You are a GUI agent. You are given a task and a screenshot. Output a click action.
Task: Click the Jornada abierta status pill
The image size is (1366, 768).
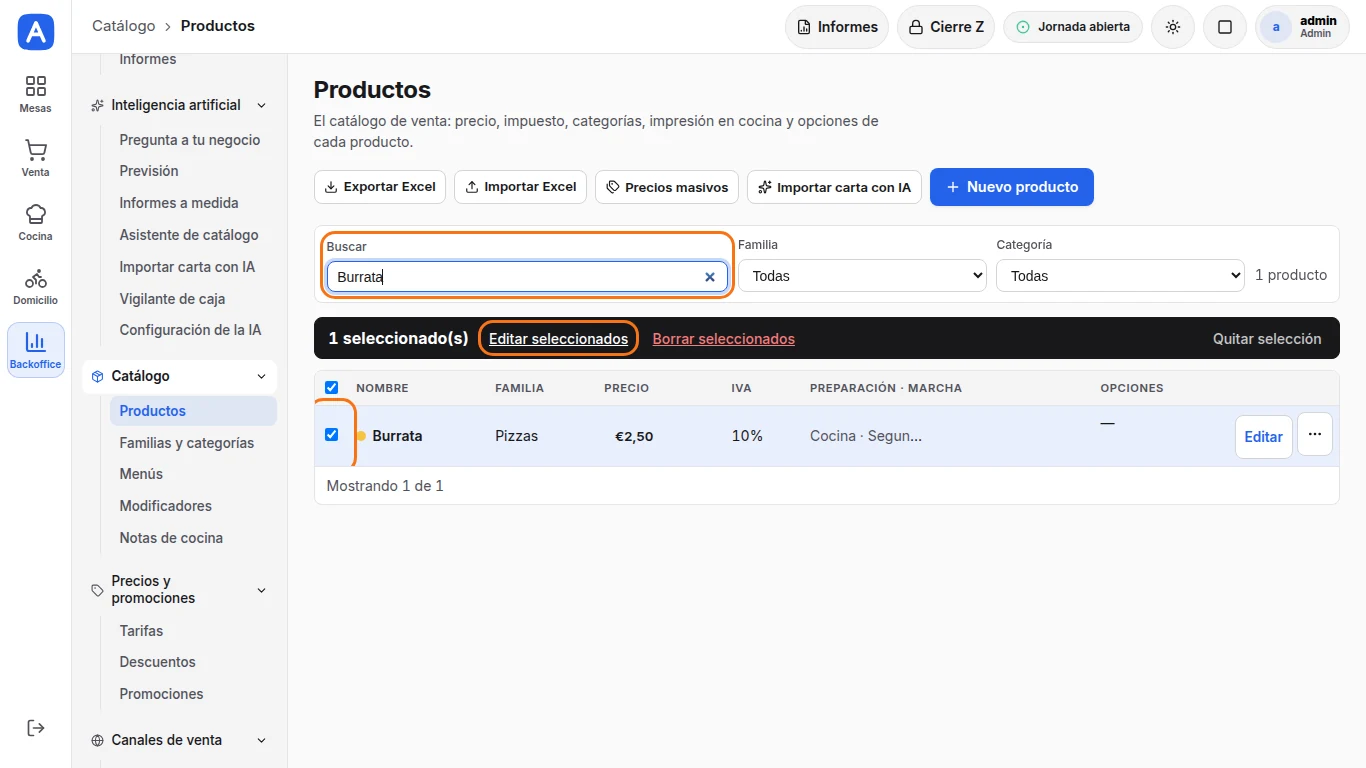[1073, 27]
